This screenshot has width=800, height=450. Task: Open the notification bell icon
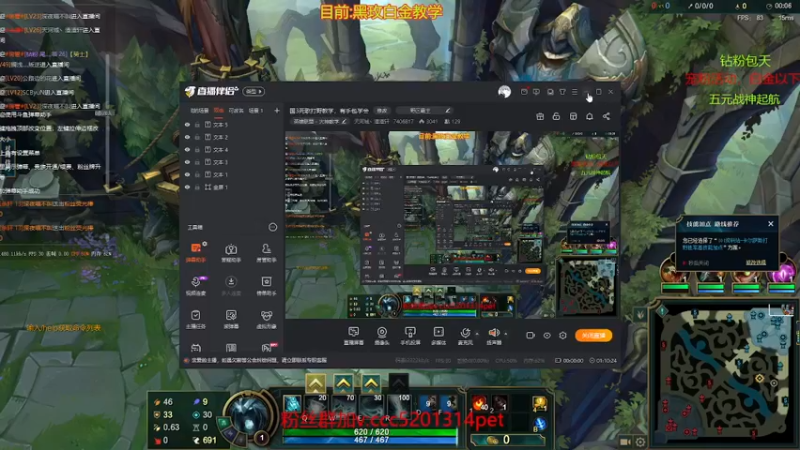click(x=589, y=116)
